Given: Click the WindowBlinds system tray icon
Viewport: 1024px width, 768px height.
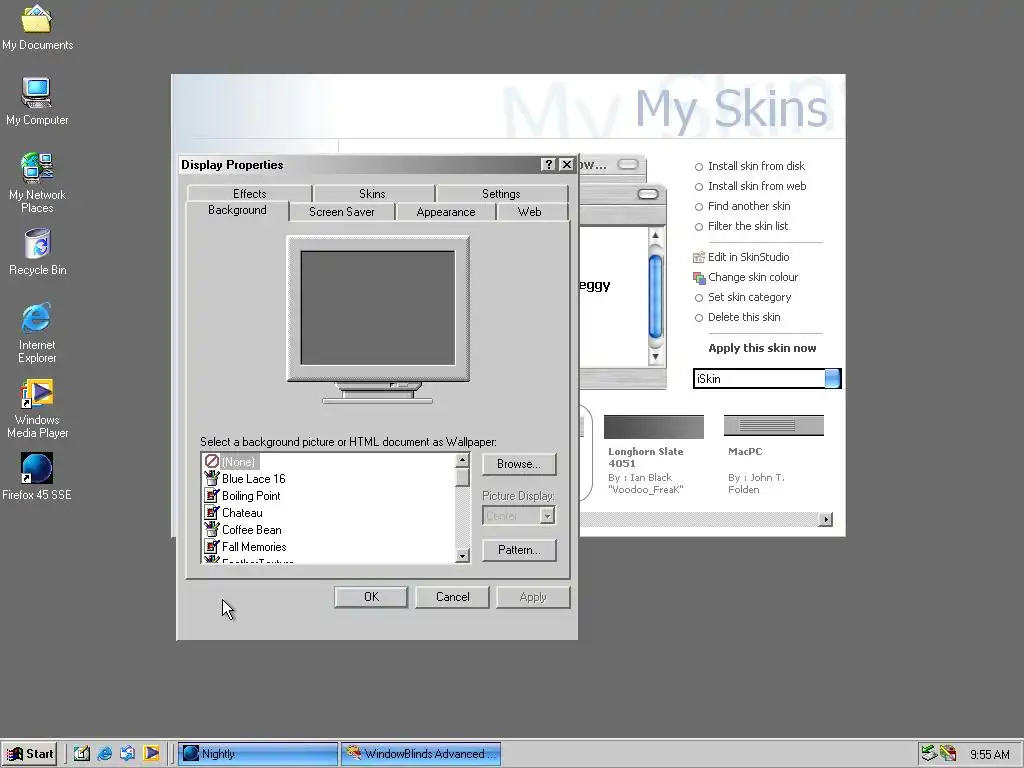Looking at the screenshot, I should coord(948,753).
